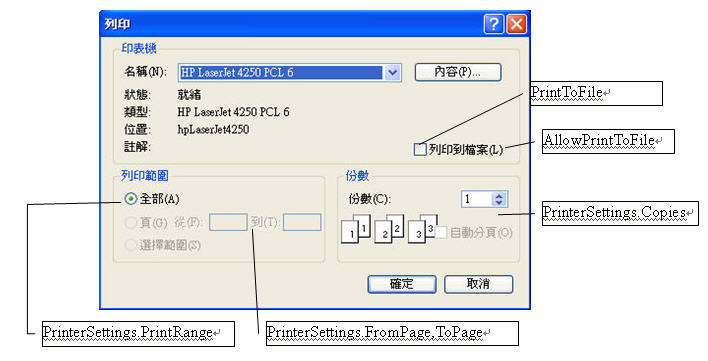Select the 全部(A) radio button

point(130,199)
